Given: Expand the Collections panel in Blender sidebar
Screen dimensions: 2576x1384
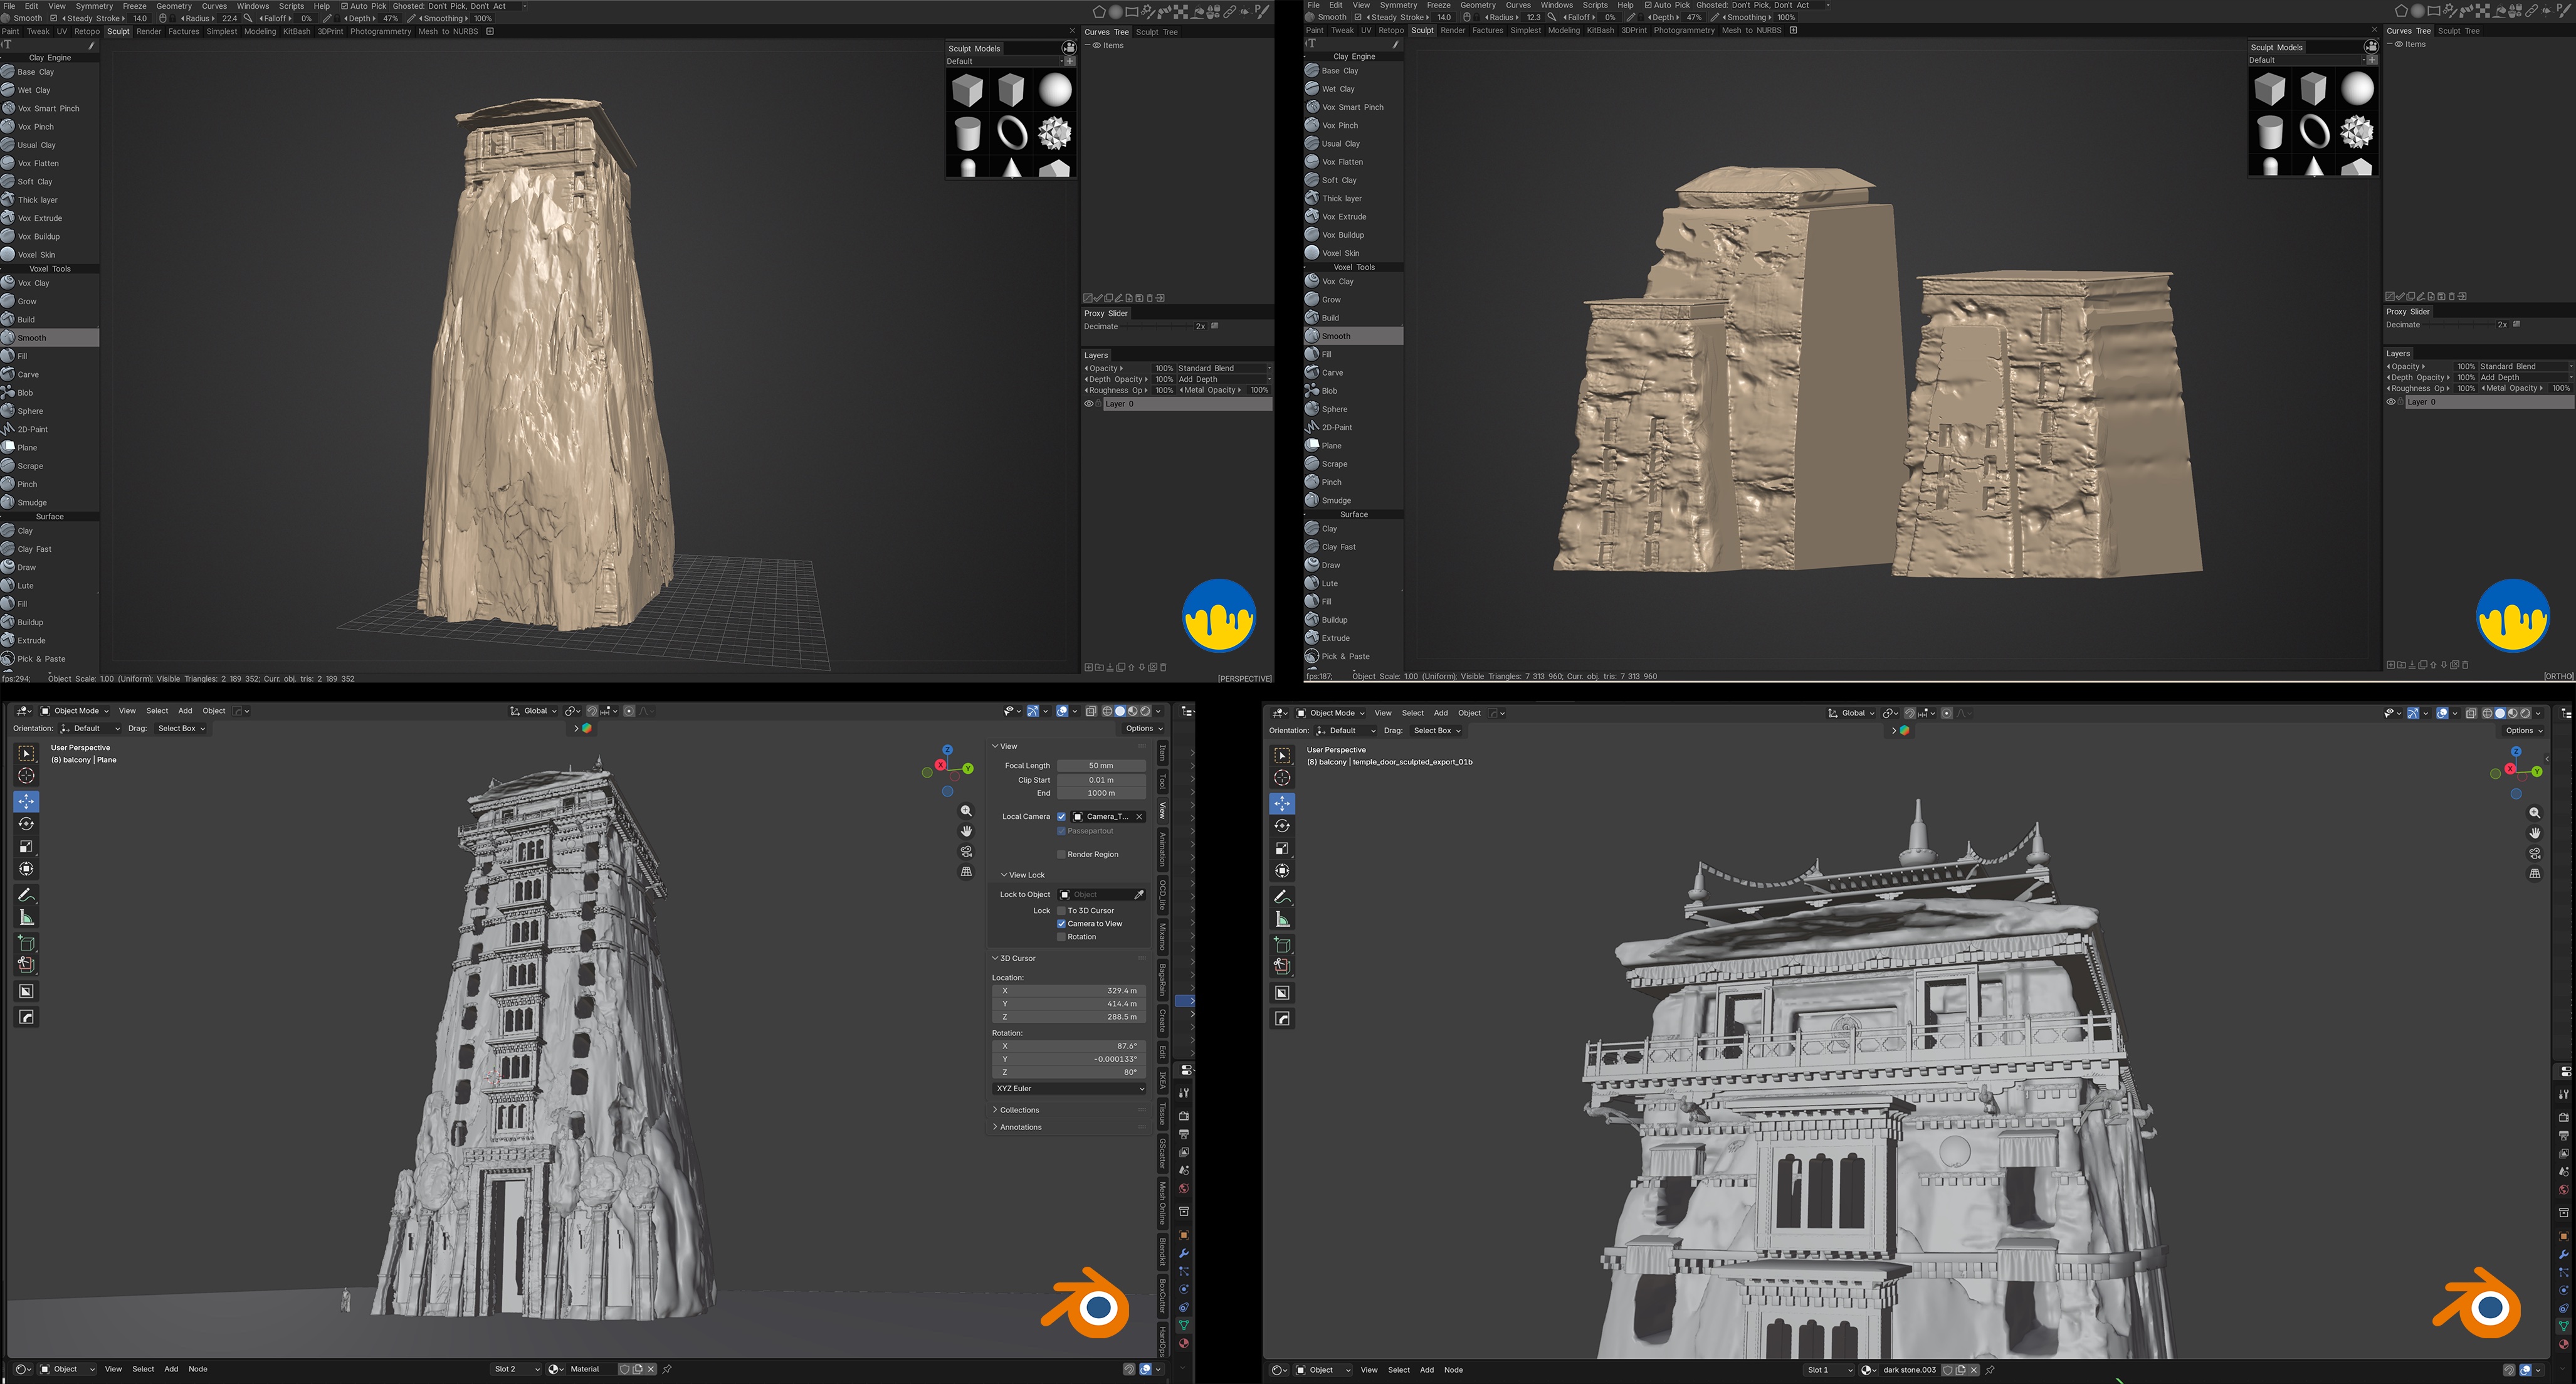Looking at the screenshot, I should pos(1068,1110).
